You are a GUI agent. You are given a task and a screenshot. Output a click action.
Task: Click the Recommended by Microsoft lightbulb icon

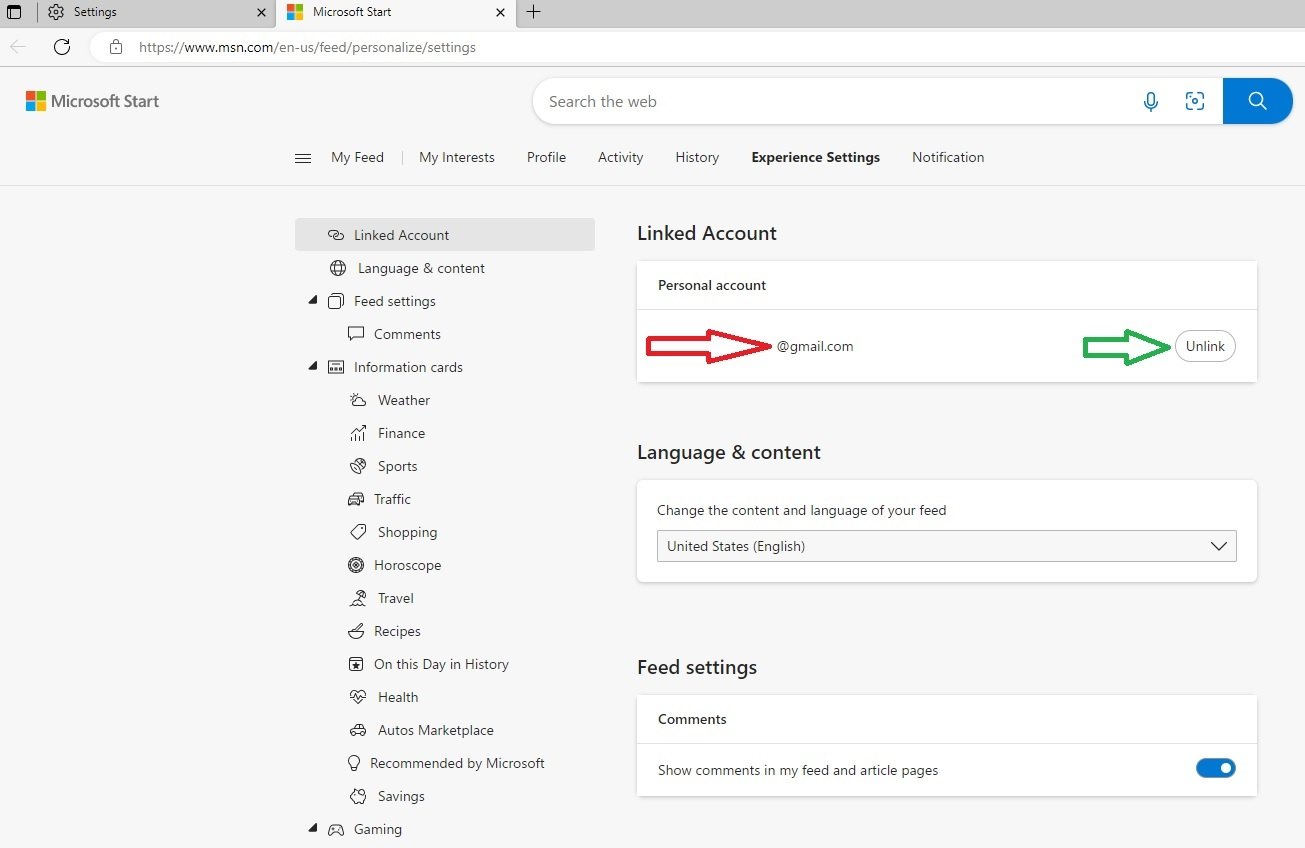click(353, 763)
